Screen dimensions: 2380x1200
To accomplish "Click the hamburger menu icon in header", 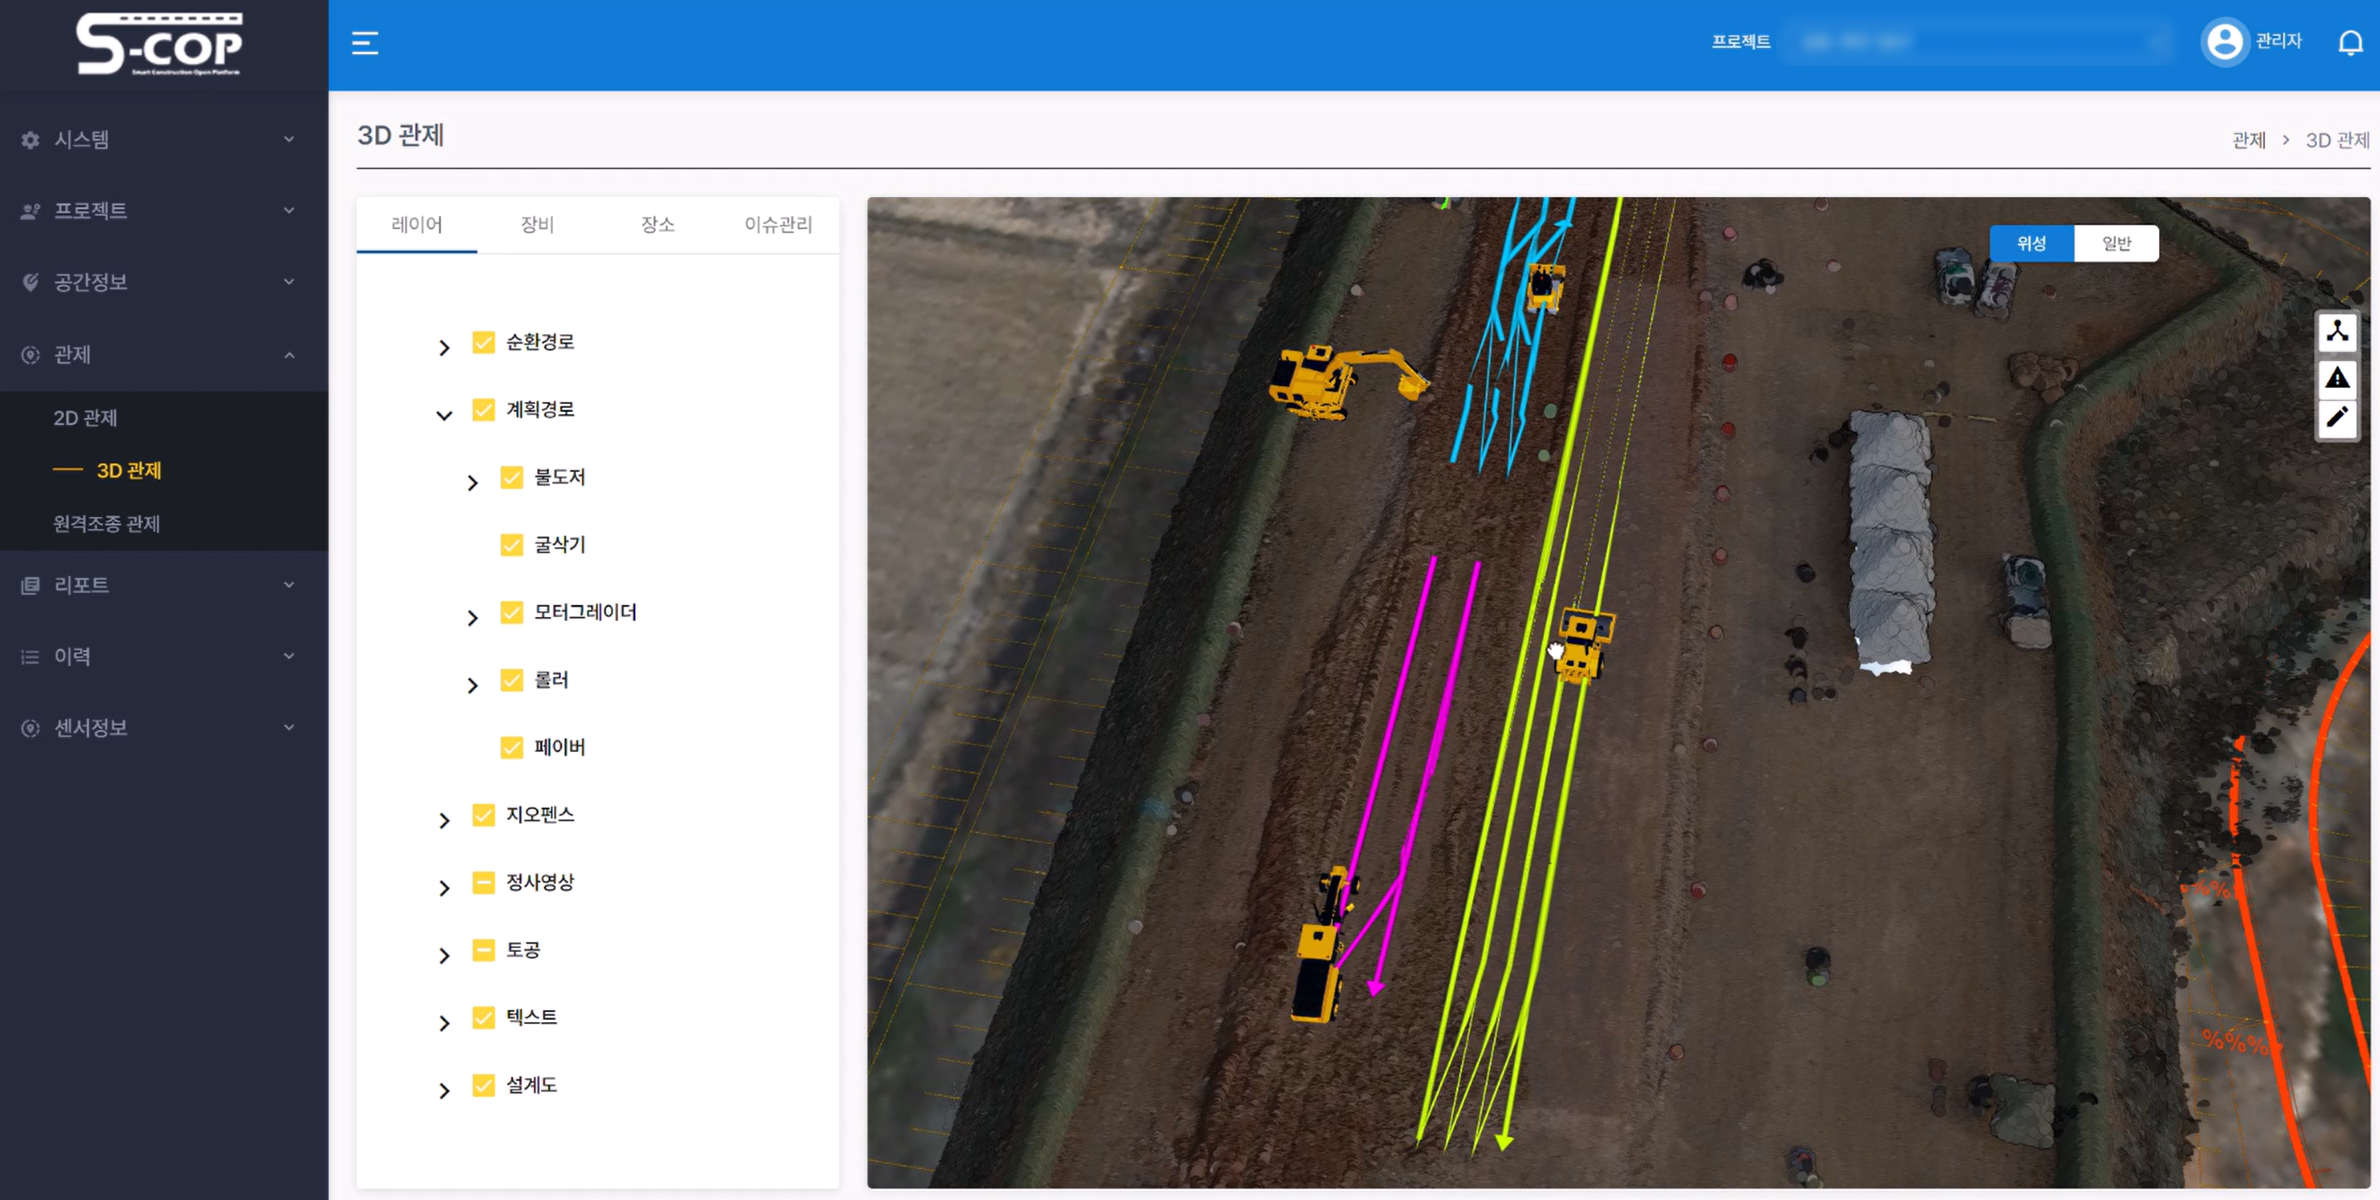I will tap(365, 43).
